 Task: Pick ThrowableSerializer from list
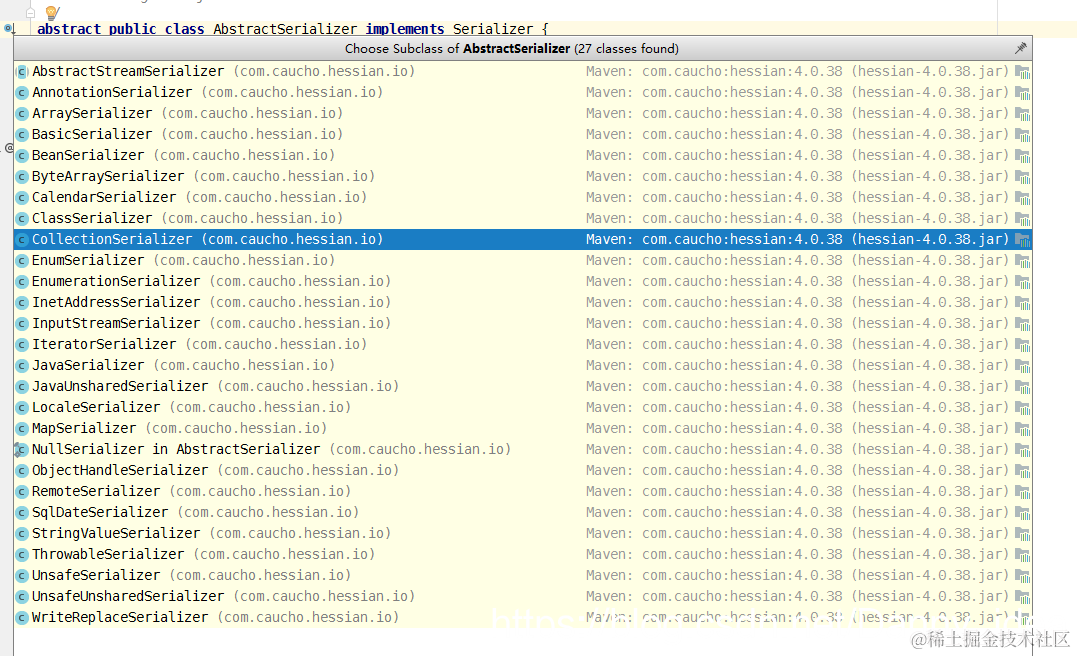point(523,554)
